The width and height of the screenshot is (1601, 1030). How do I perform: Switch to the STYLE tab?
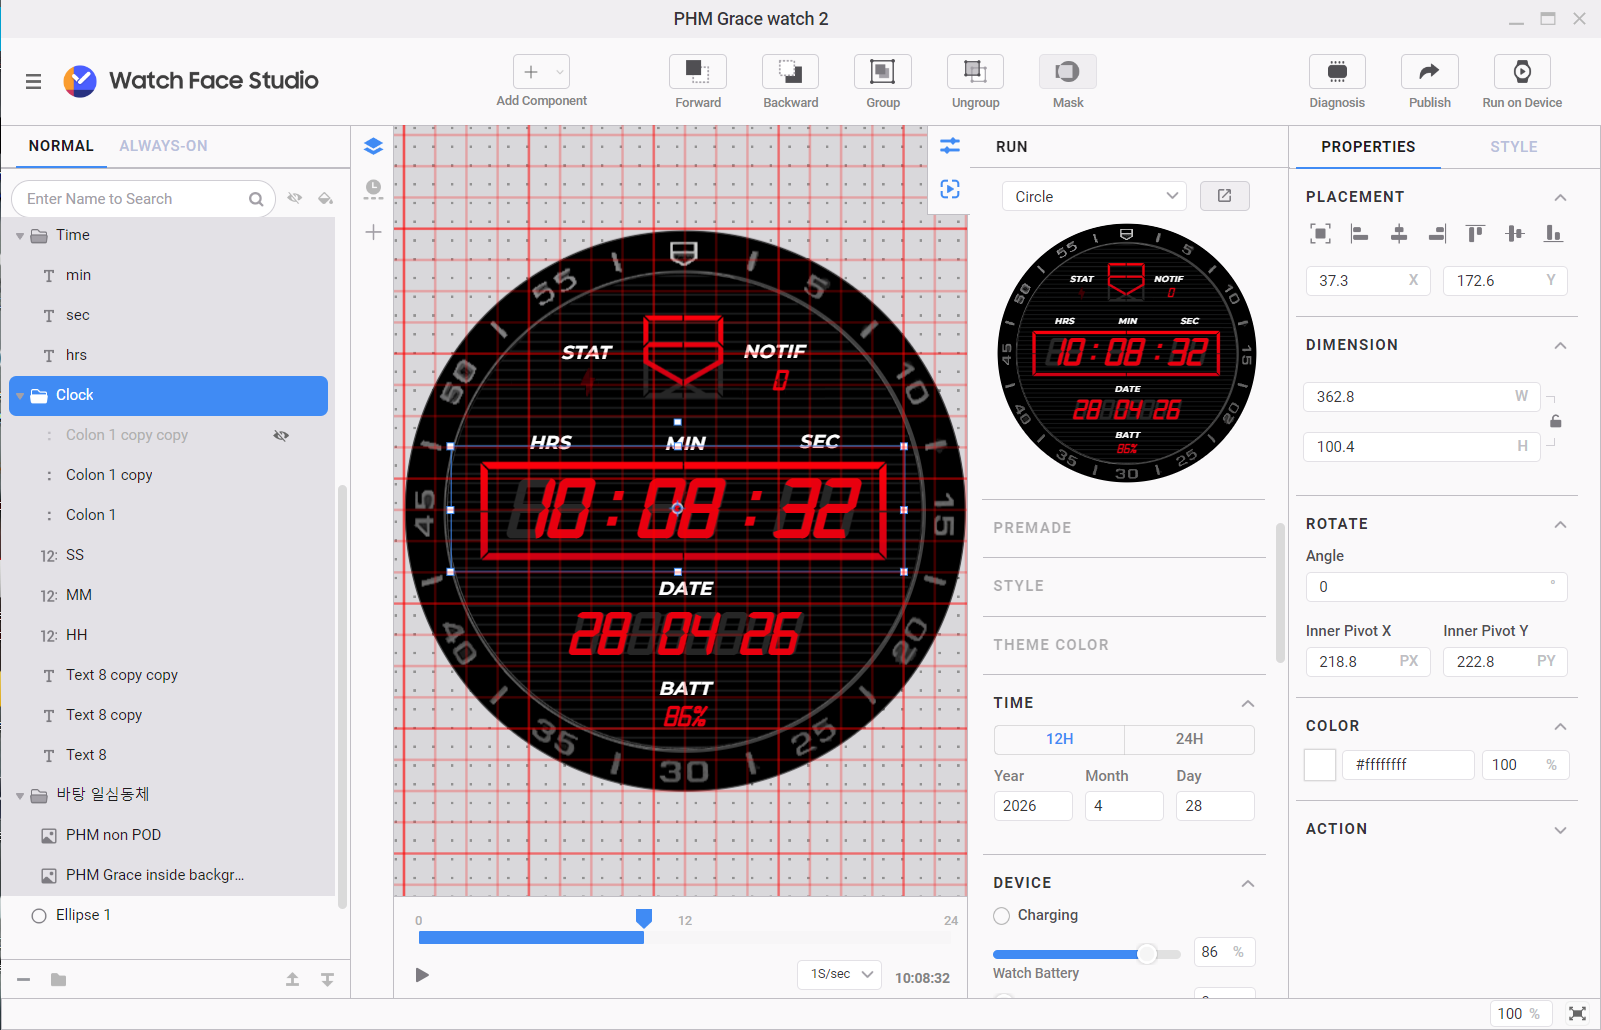[1513, 147]
